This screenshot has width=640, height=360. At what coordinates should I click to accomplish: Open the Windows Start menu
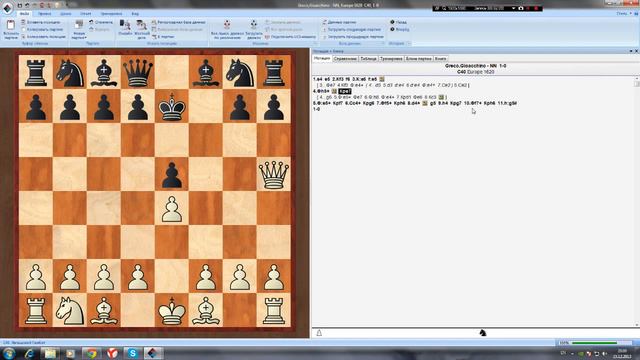click(9, 353)
